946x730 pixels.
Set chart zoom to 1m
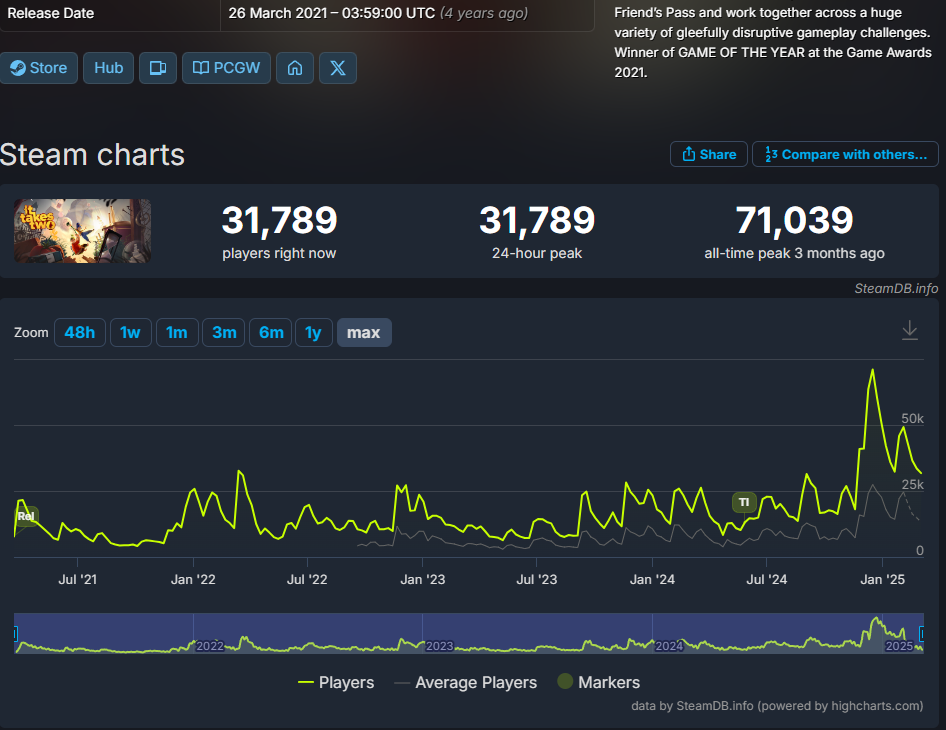pos(177,332)
